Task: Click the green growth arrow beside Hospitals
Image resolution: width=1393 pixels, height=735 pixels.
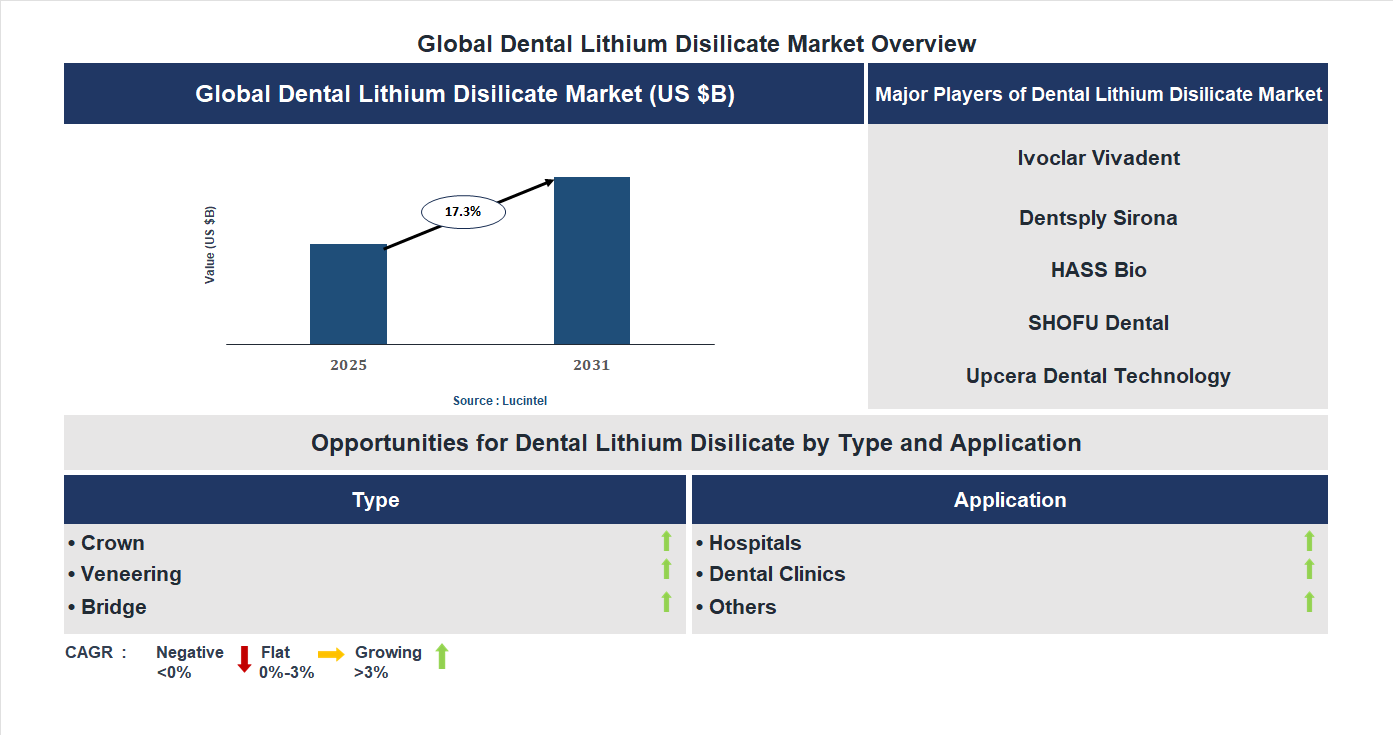Action: [x=1310, y=542]
